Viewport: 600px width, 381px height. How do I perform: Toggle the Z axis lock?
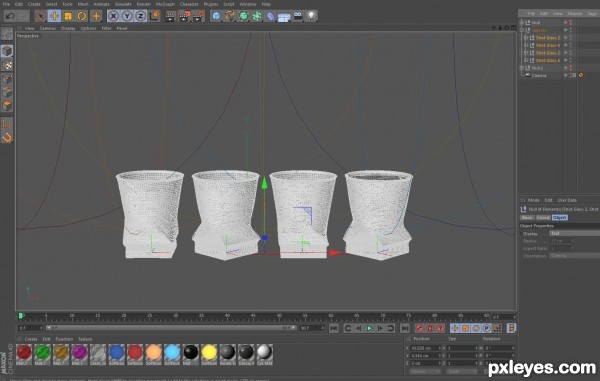(x=140, y=16)
